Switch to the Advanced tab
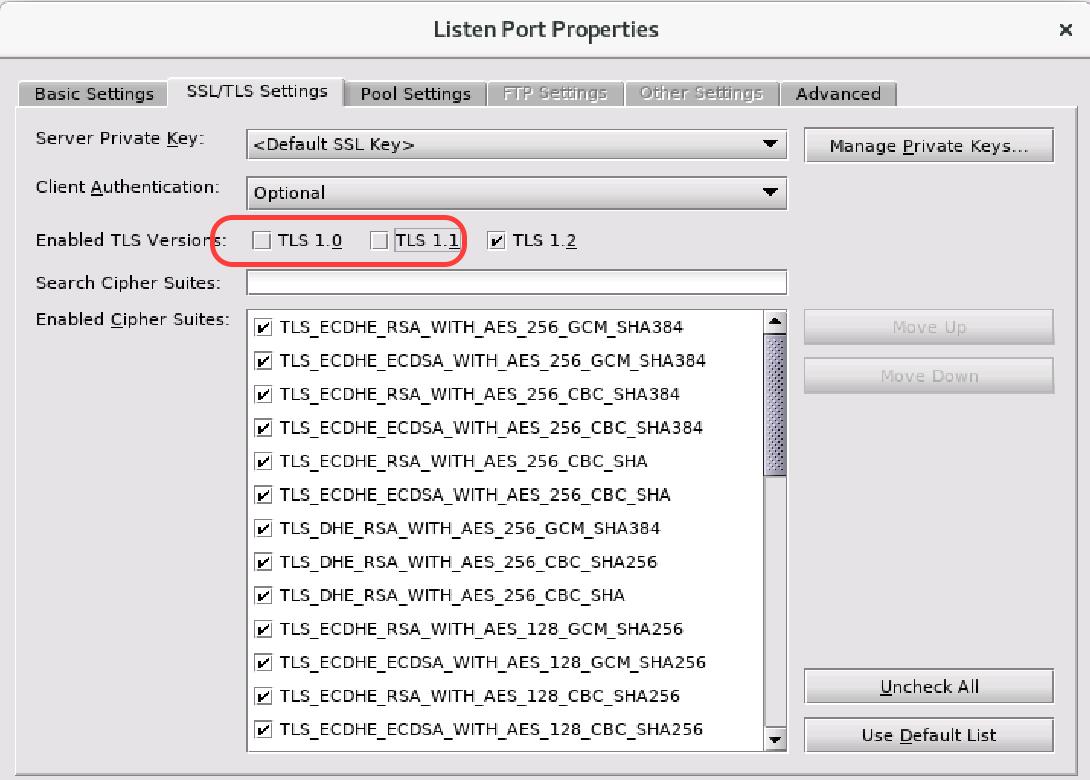The image size is (1090, 780). [x=838, y=93]
